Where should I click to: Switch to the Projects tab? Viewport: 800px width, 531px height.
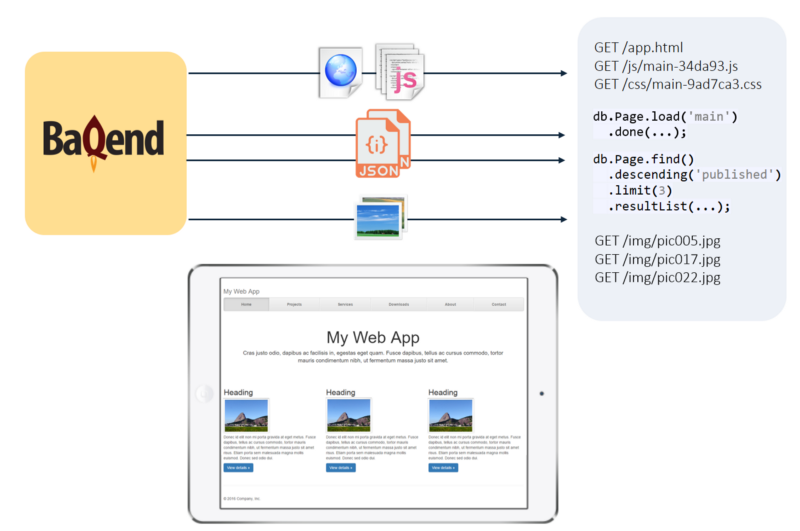point(294,305)
